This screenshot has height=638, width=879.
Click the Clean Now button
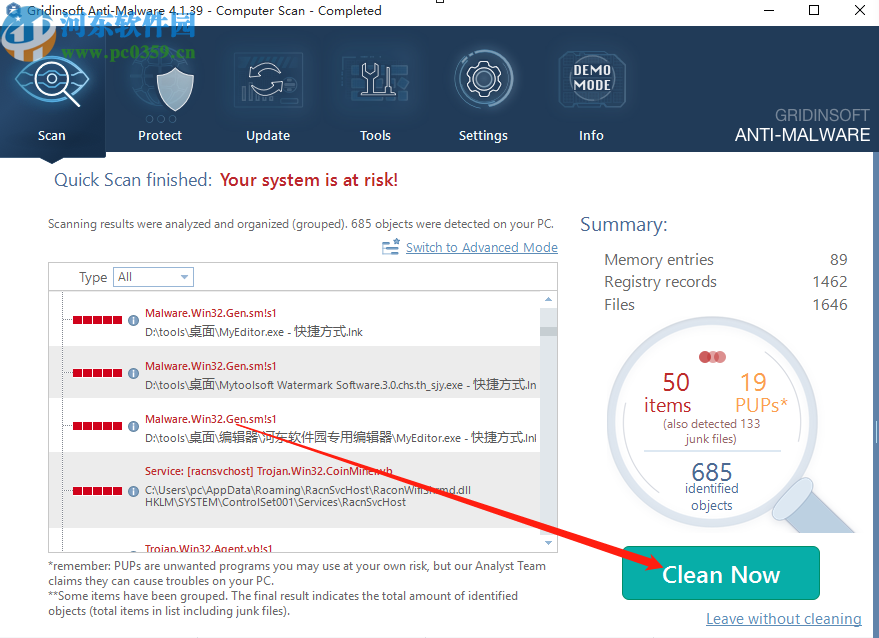pyautogui.click(x=721, y=573)
